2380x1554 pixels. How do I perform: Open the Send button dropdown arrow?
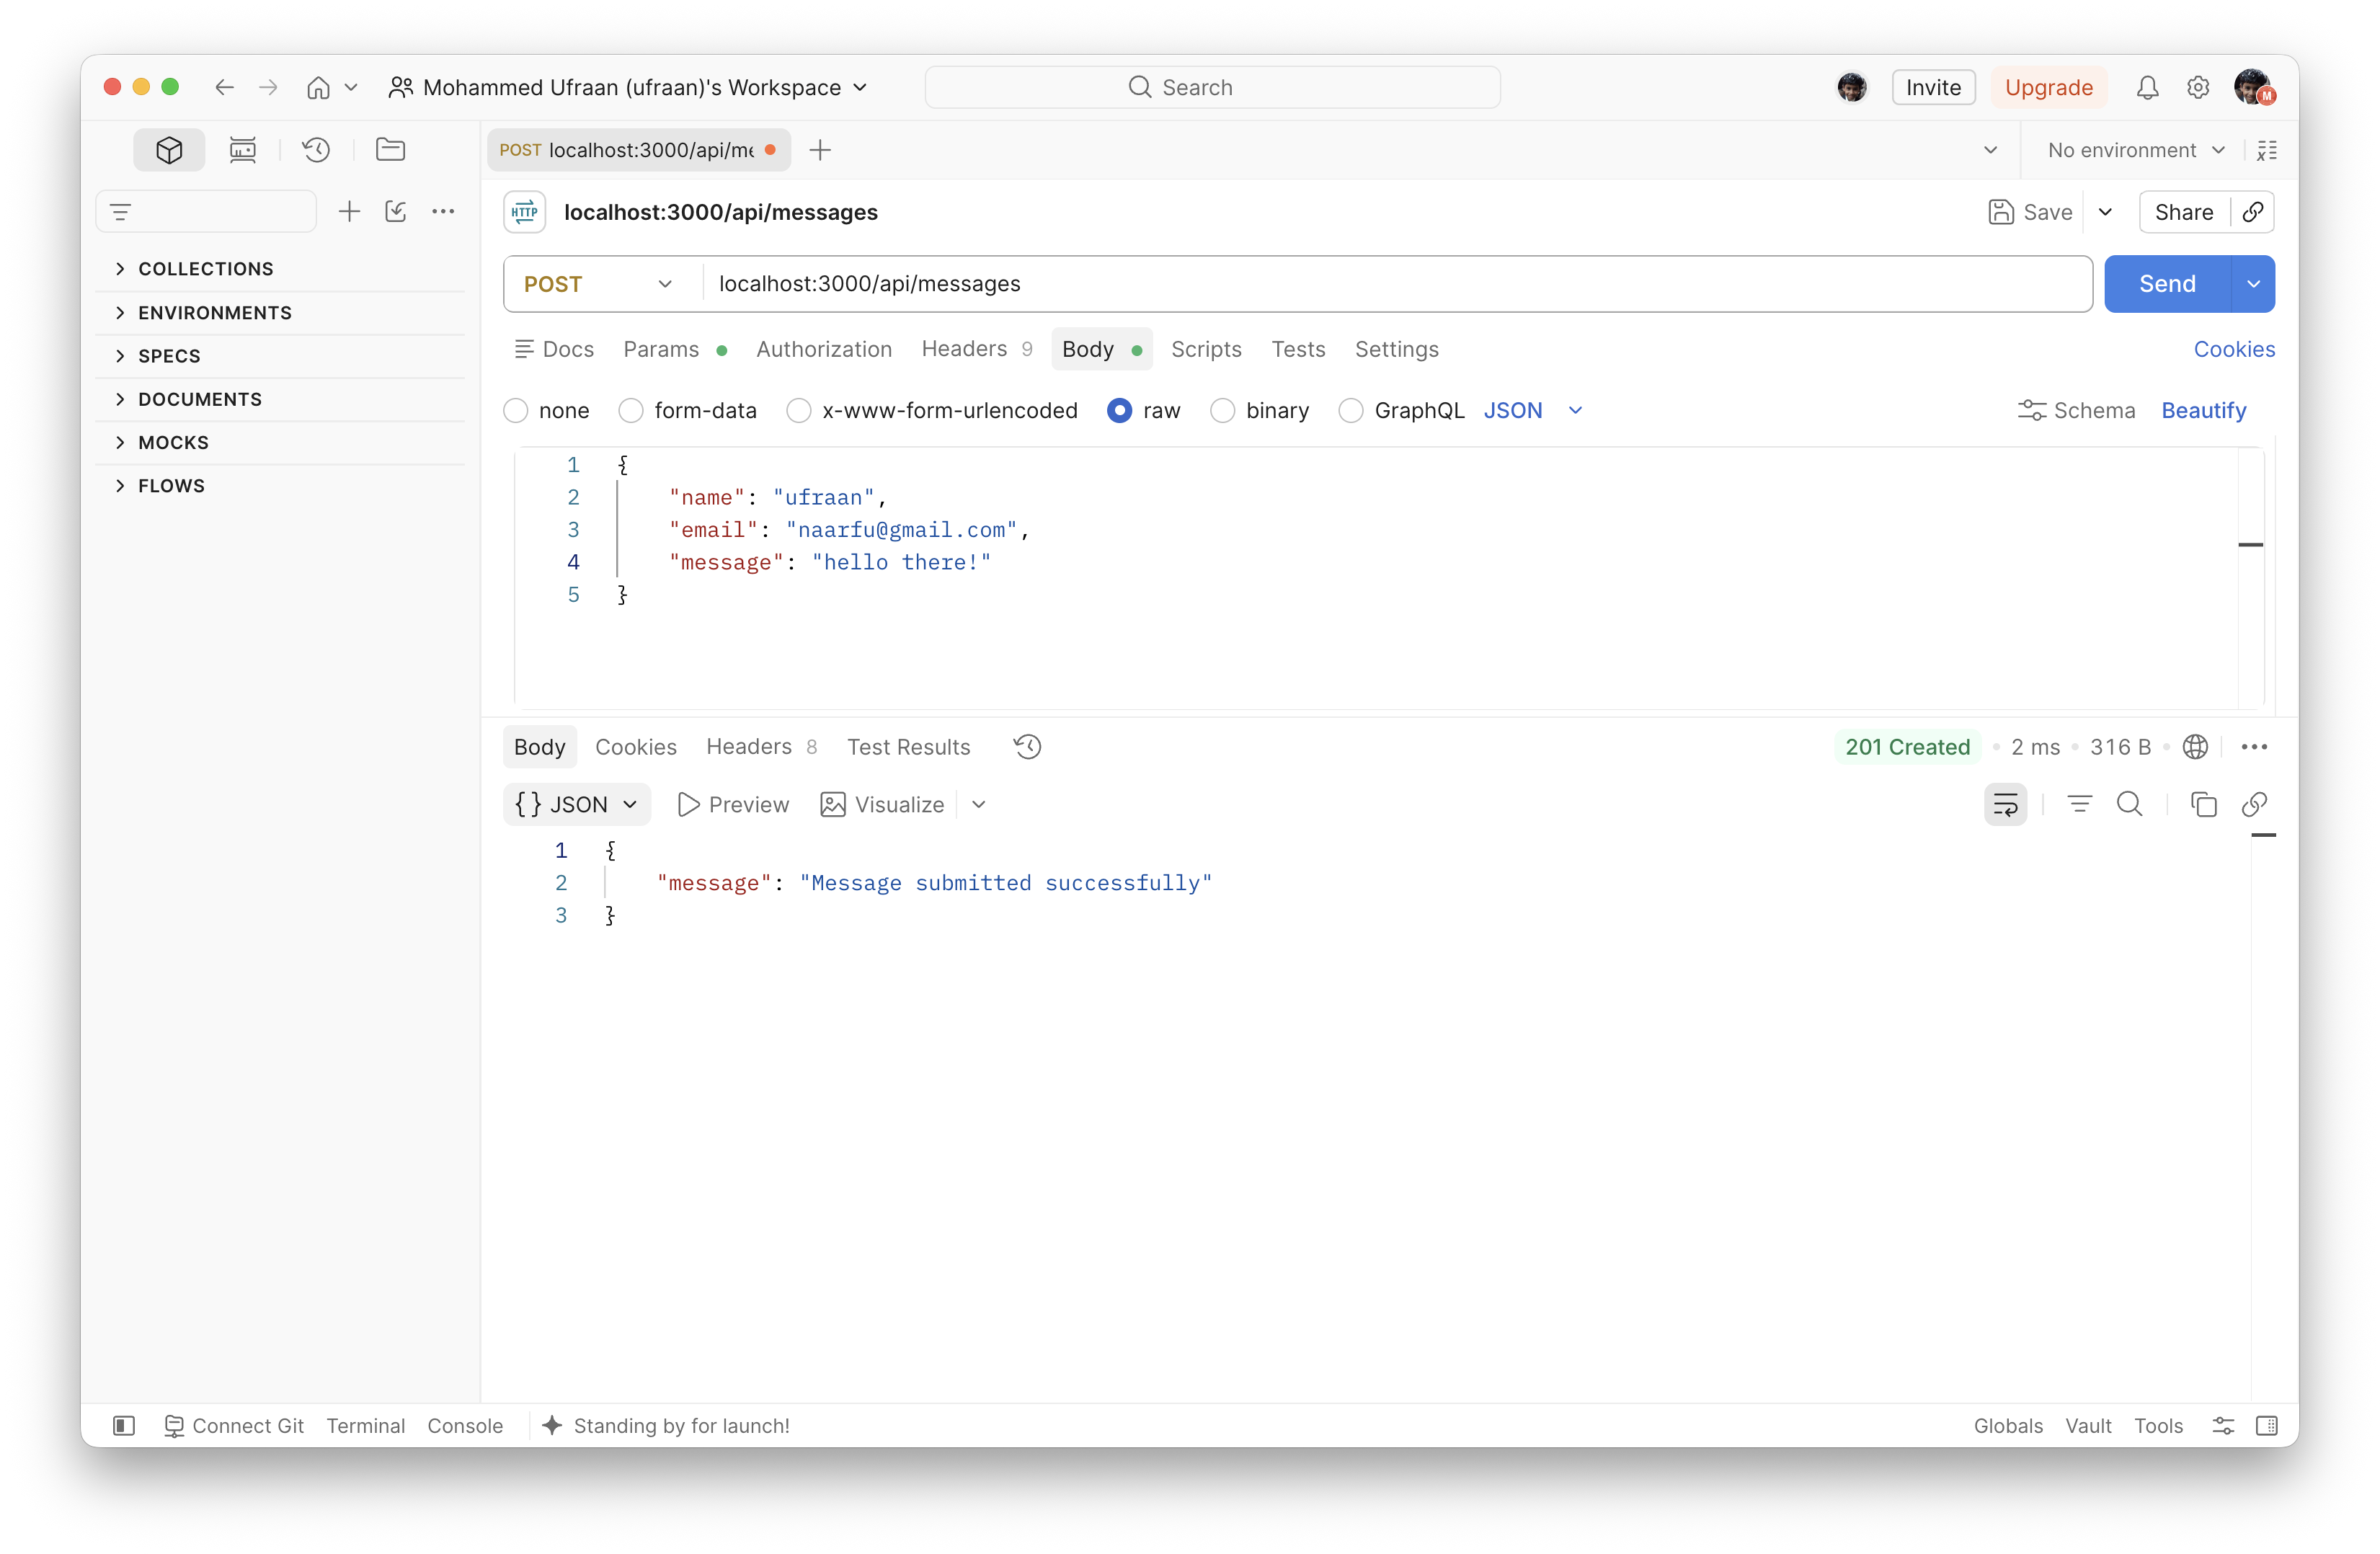[x=2253, y=284]
